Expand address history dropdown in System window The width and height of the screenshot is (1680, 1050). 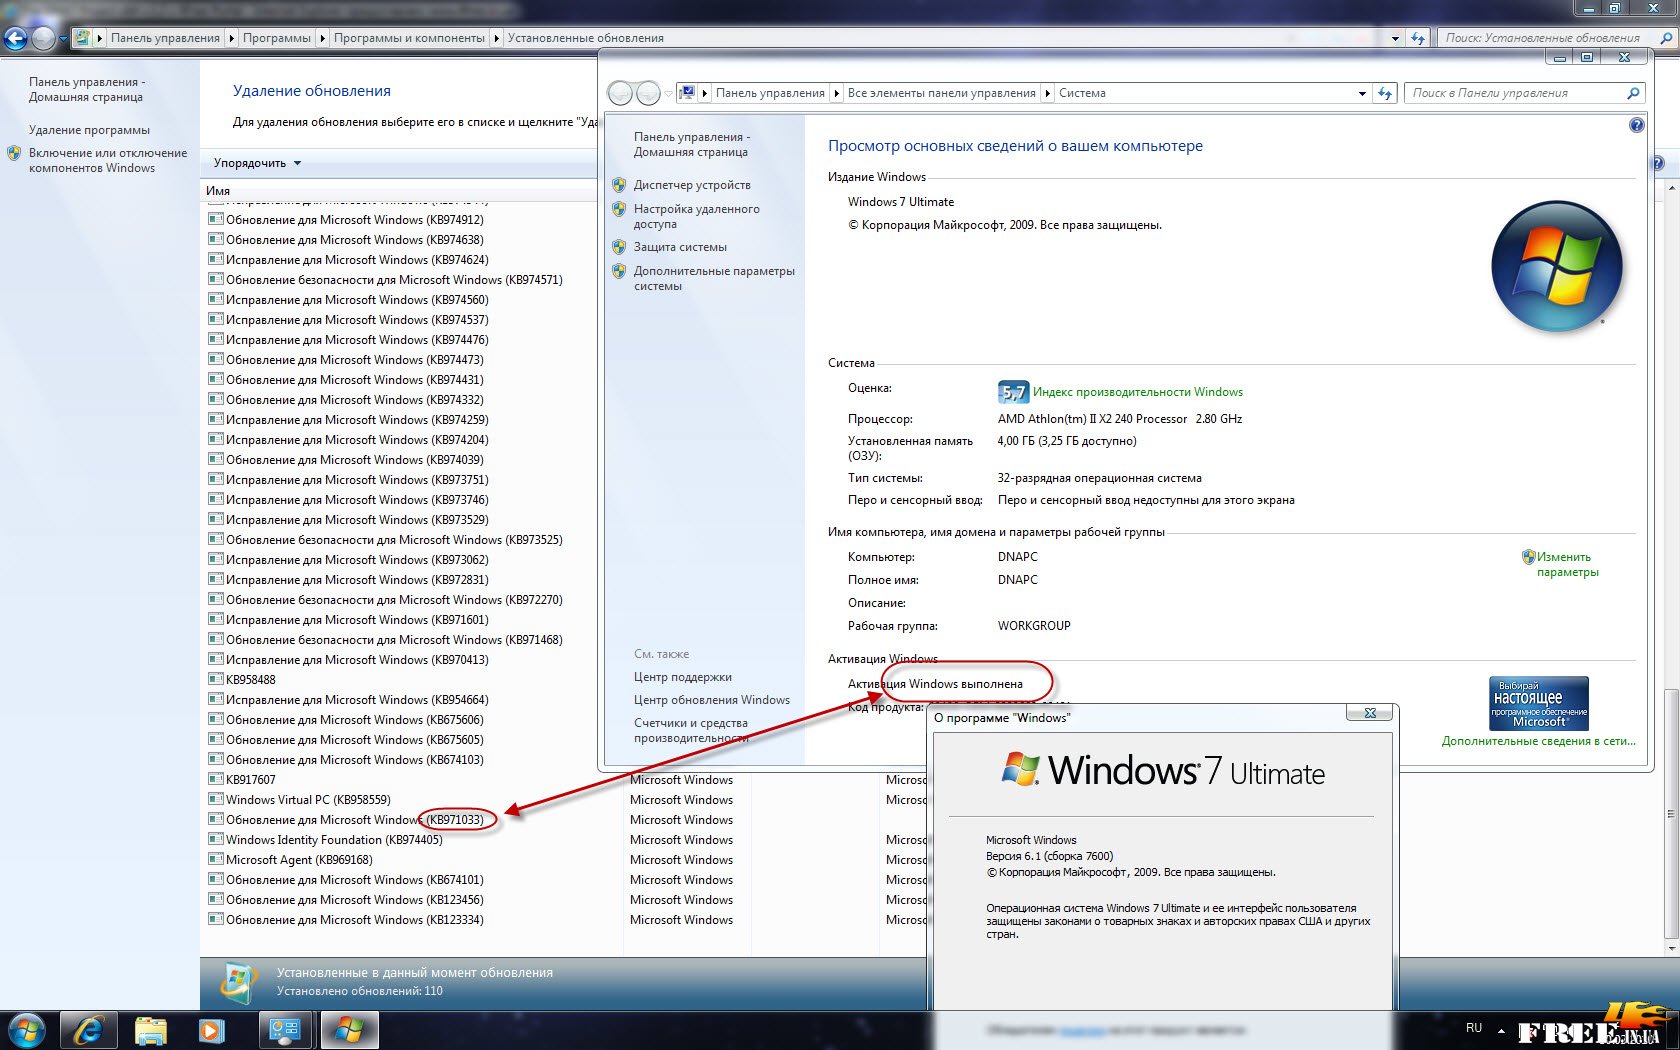1362,93
